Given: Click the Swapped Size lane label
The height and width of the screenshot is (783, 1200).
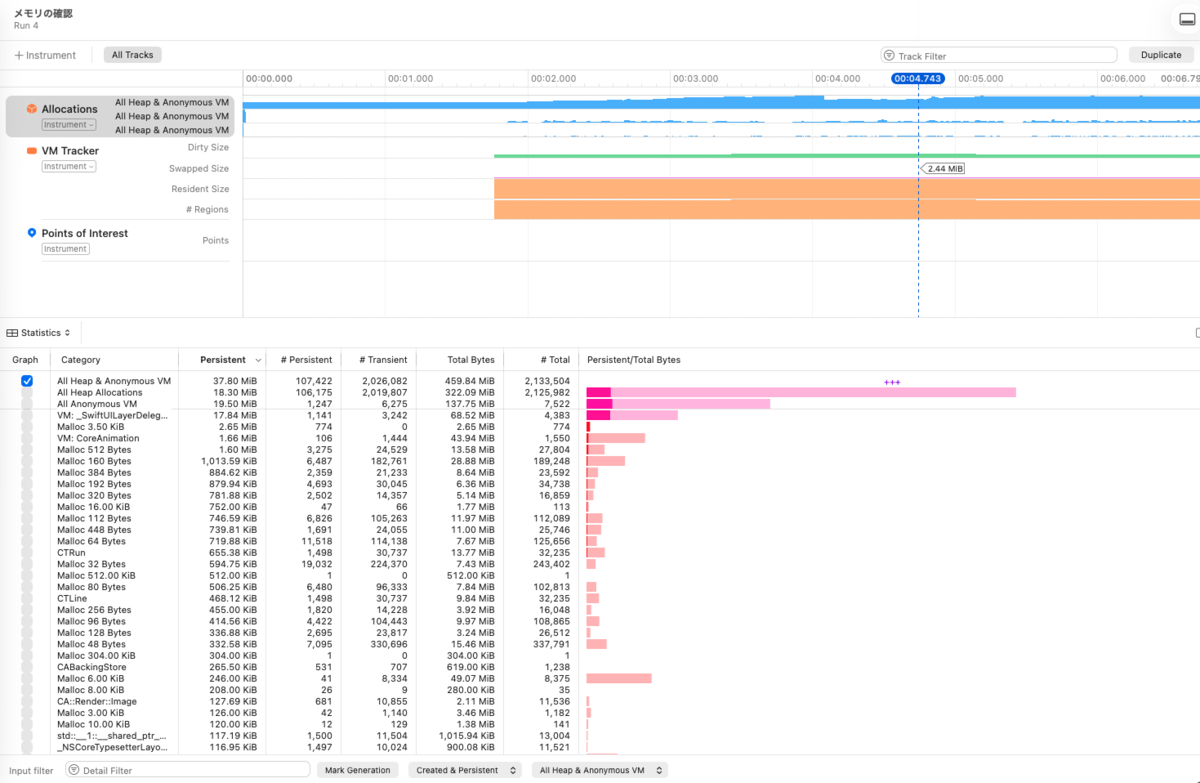Looking at the screenshot, I should [199, 169].
